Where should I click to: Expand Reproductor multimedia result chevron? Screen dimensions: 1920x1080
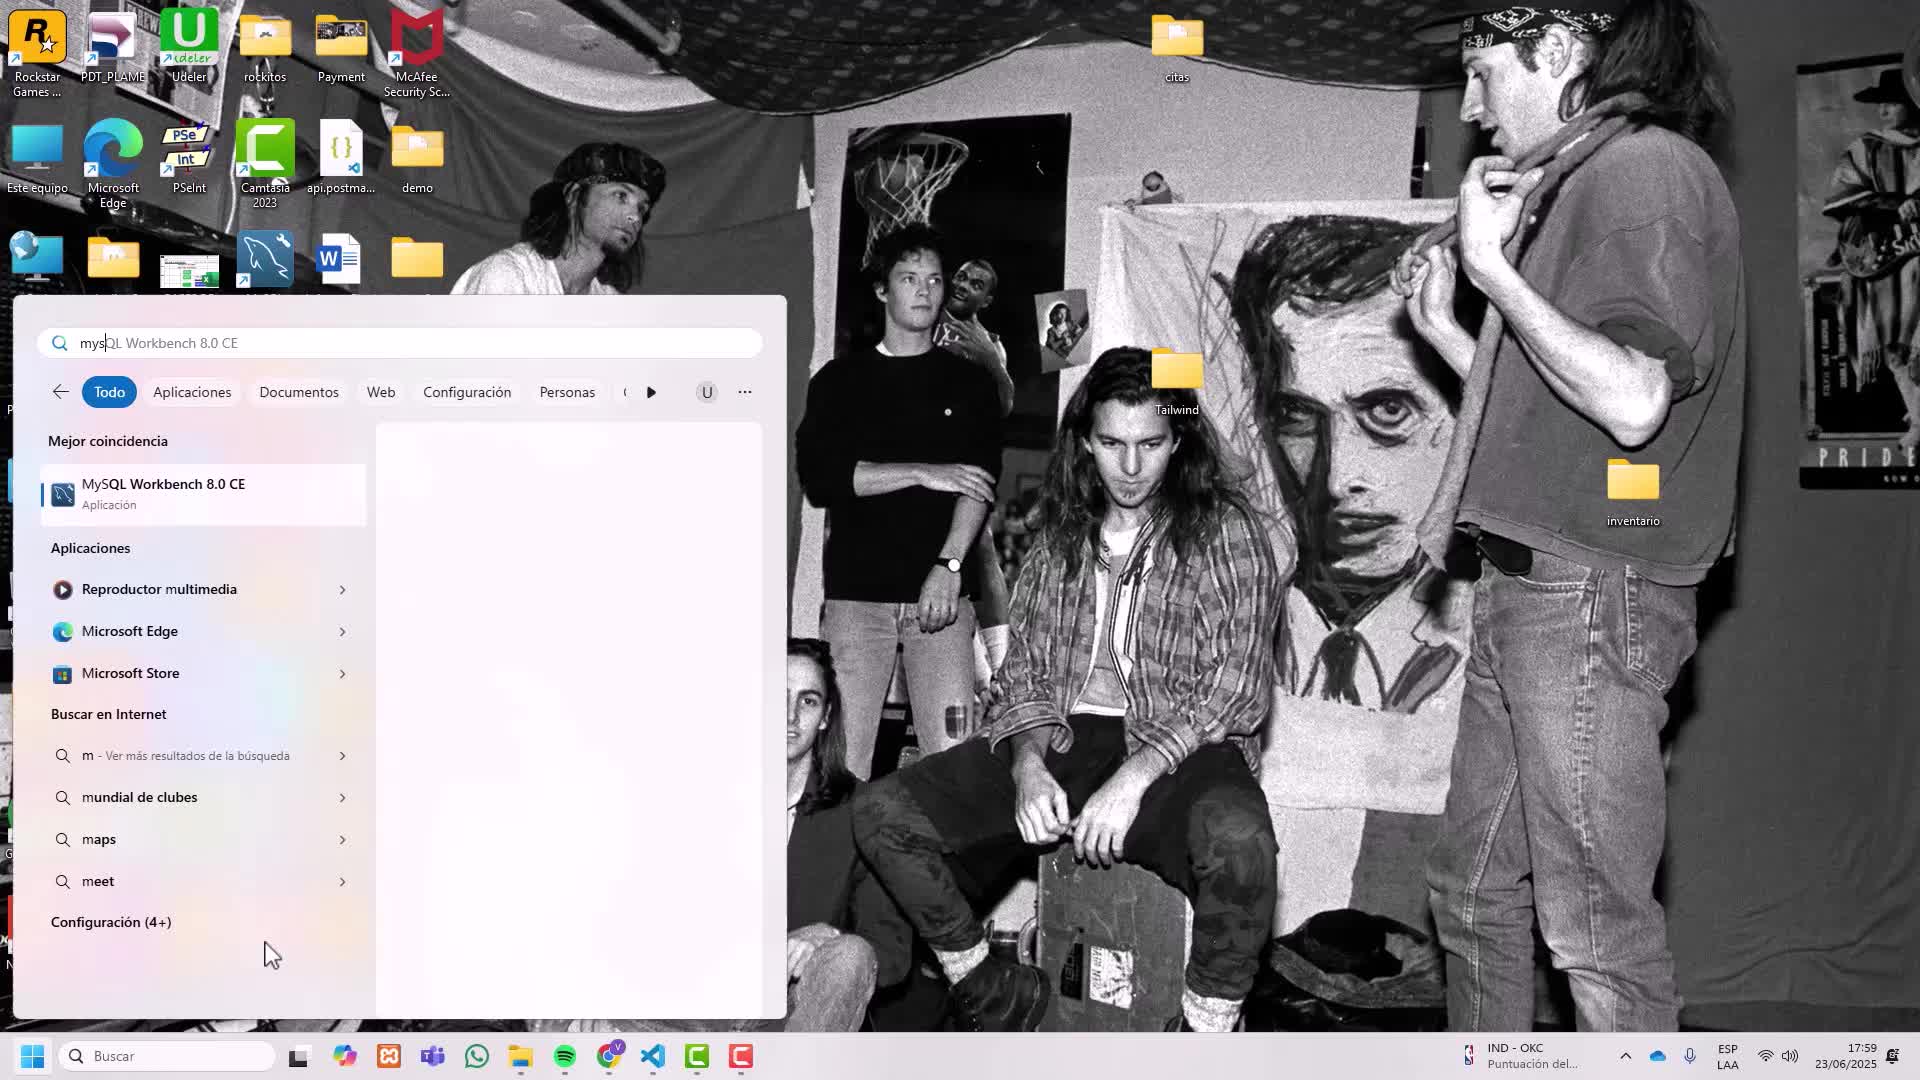[x=342, y=590]
